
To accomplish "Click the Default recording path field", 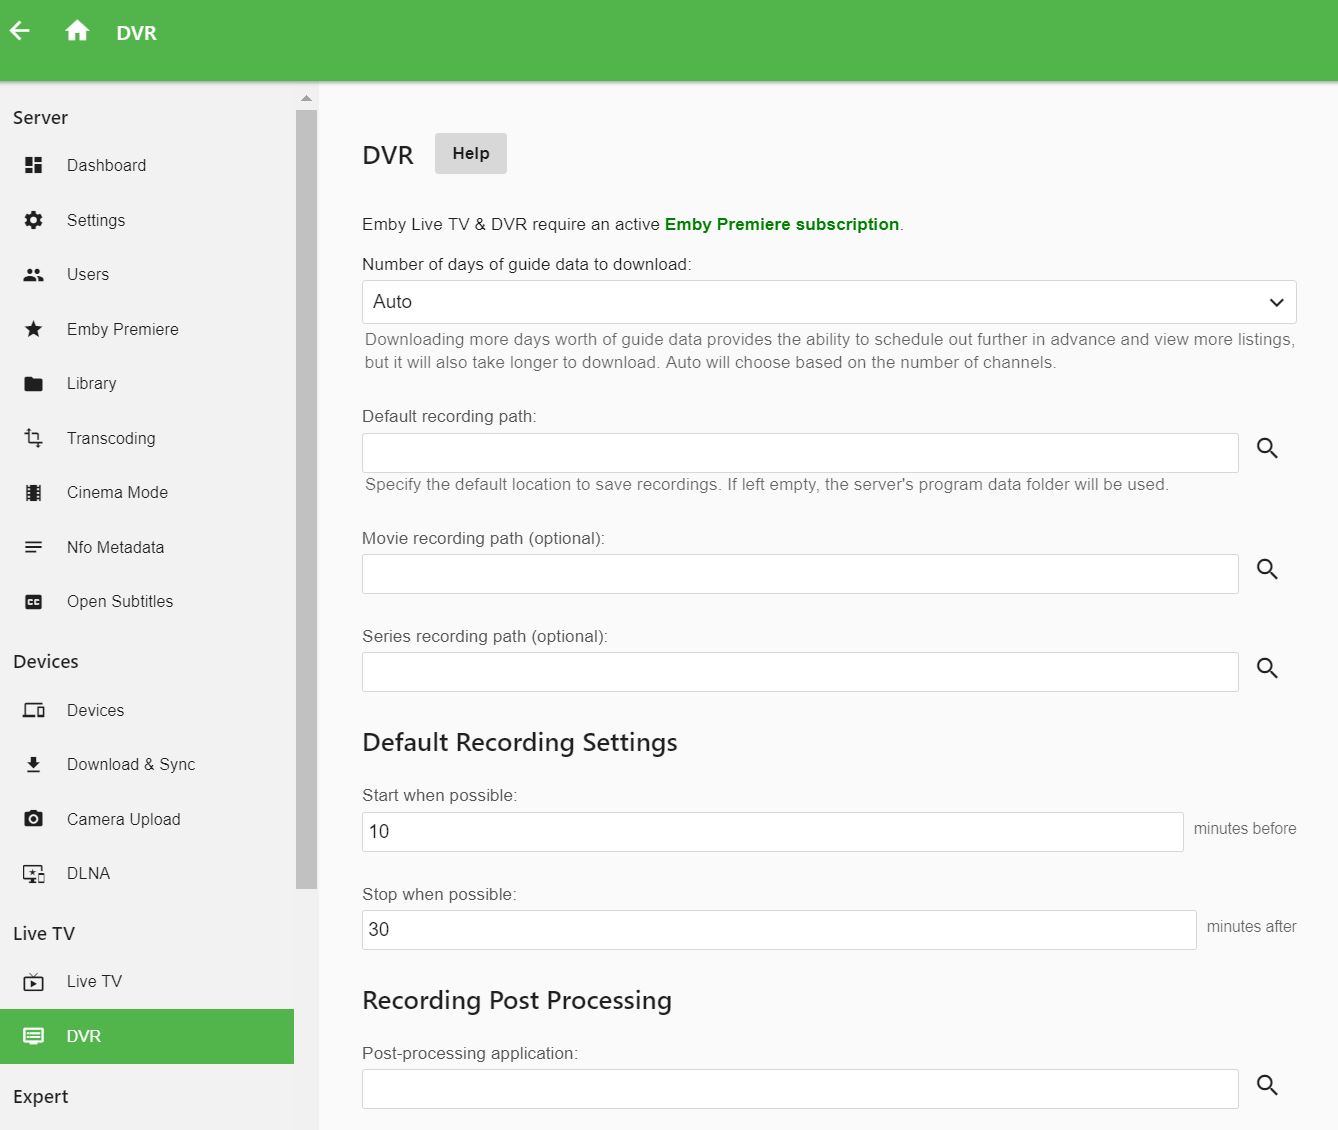I will click(800, 453).
